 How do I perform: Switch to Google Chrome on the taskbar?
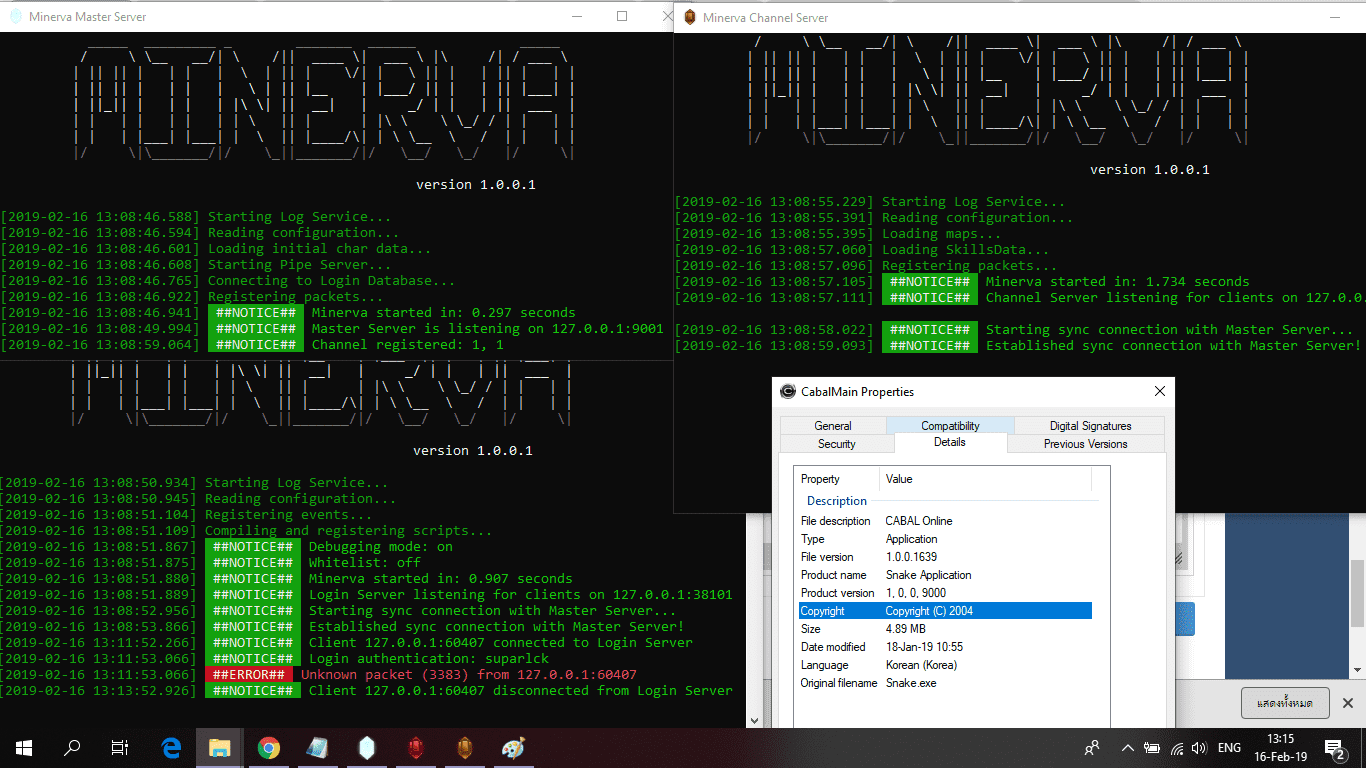pyautogui.click(x=268, y=747)
